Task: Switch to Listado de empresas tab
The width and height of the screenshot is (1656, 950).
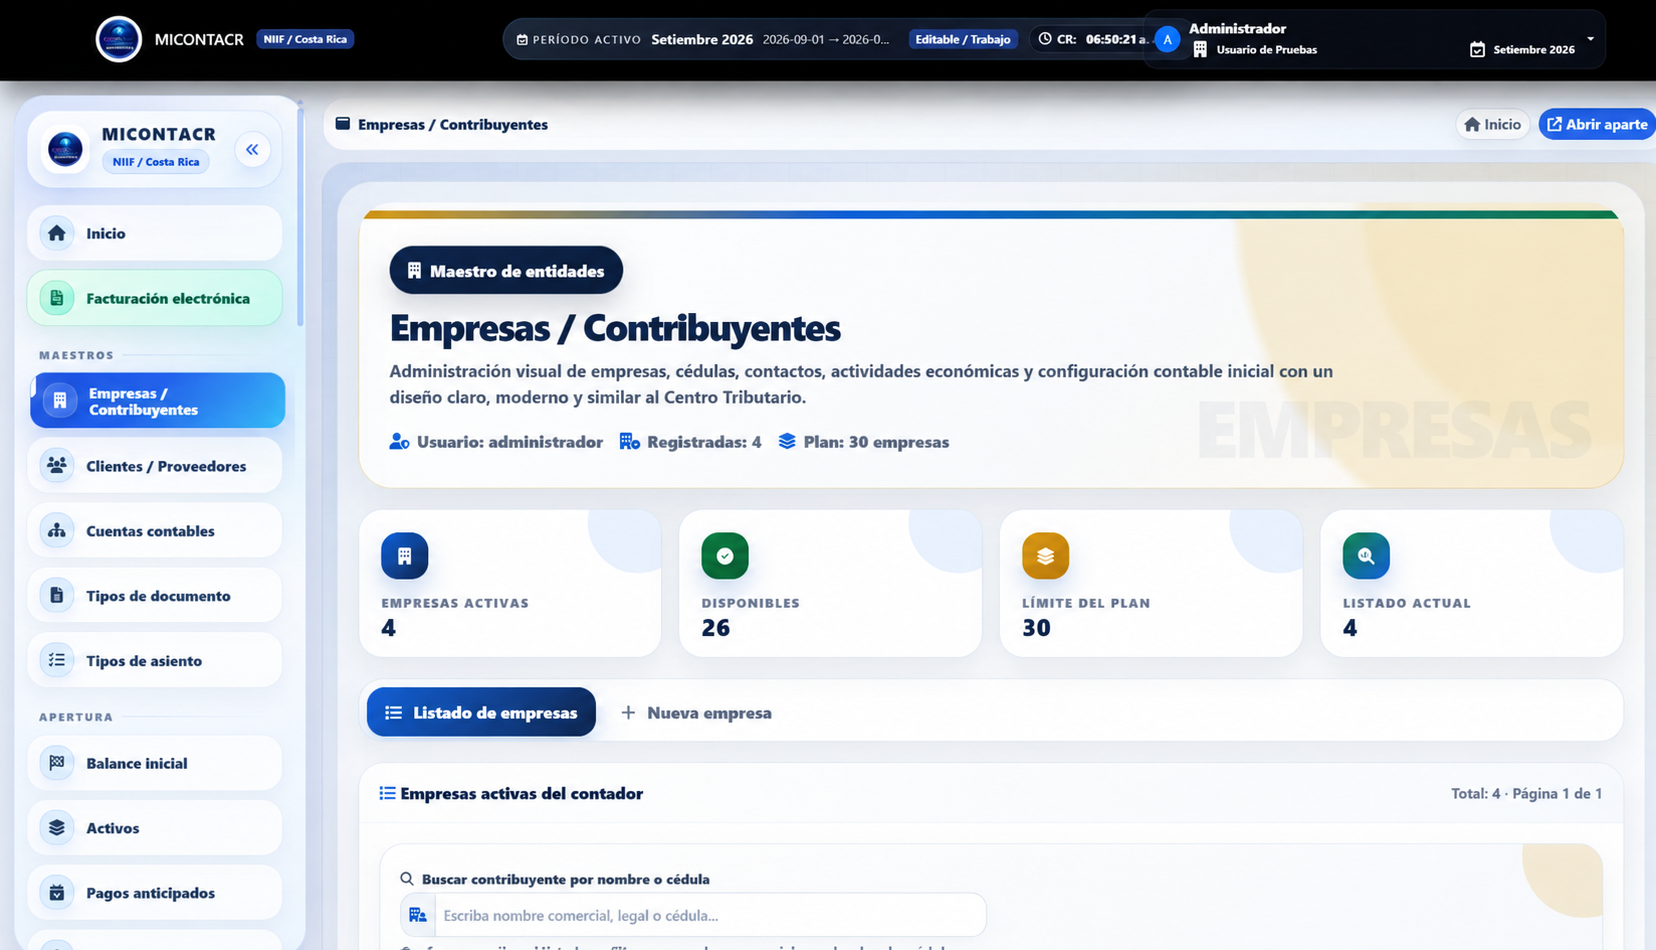Action: 481,712
